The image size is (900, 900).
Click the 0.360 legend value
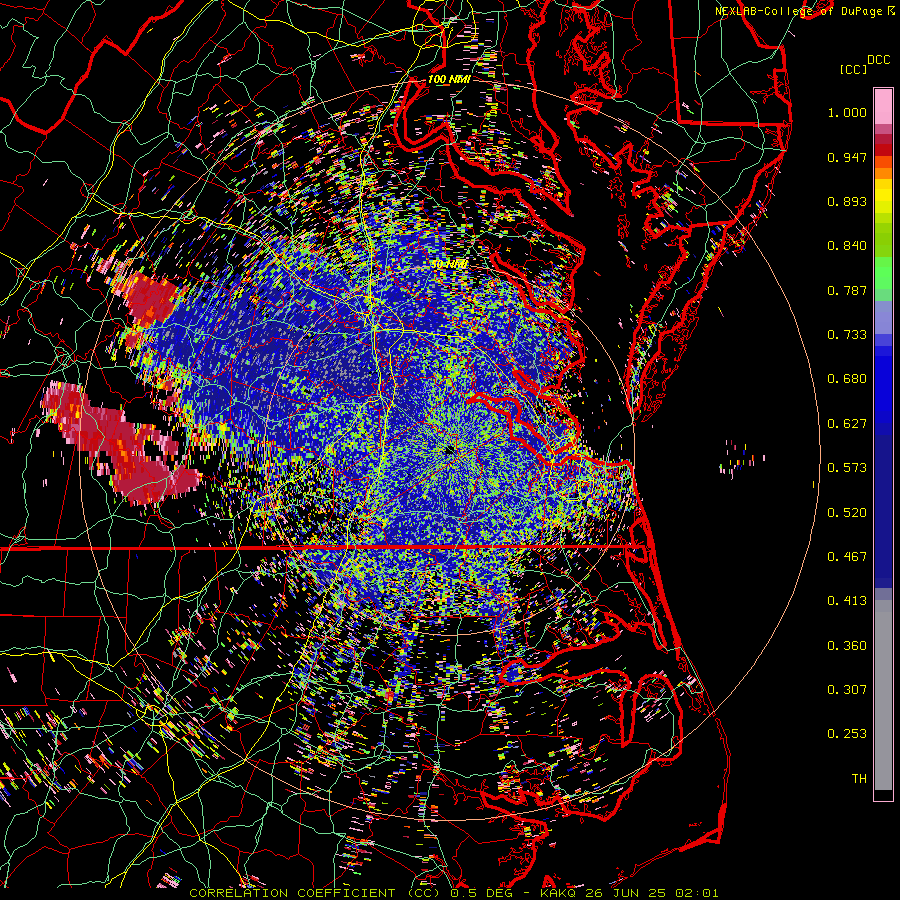[x=847, y=646]
